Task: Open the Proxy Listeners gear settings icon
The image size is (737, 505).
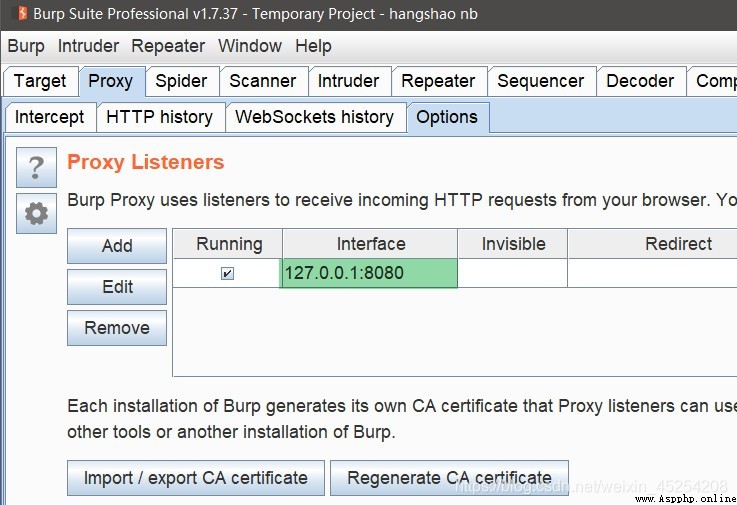Action: (x=36, y=213)
